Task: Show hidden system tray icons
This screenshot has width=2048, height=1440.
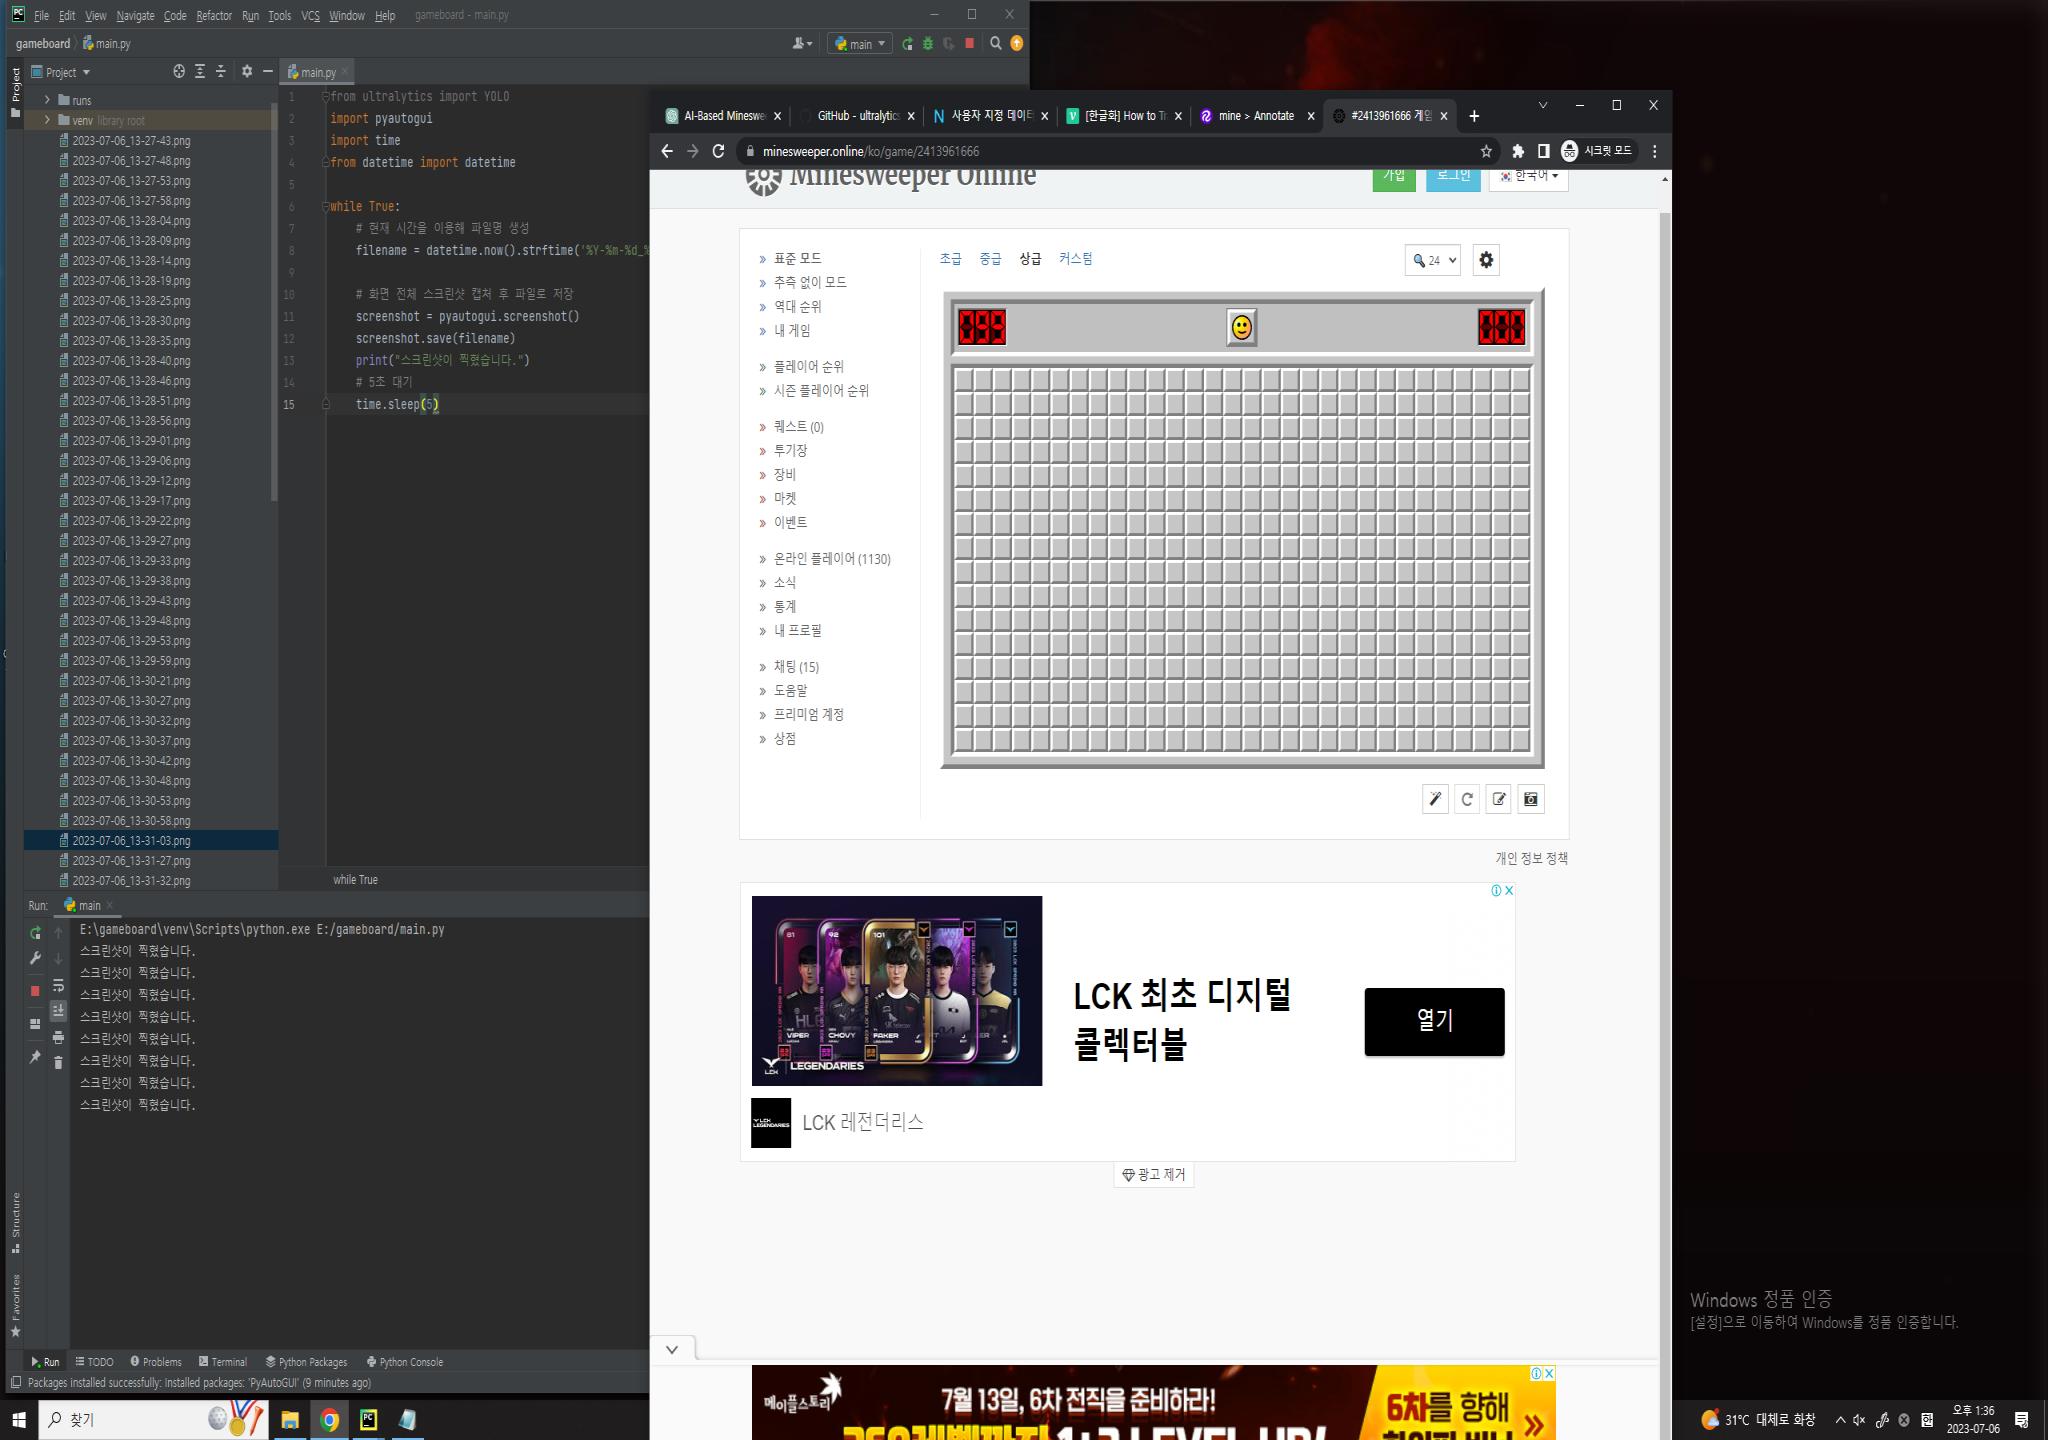Action: pyautogui.click(x=1840, y=1420)
